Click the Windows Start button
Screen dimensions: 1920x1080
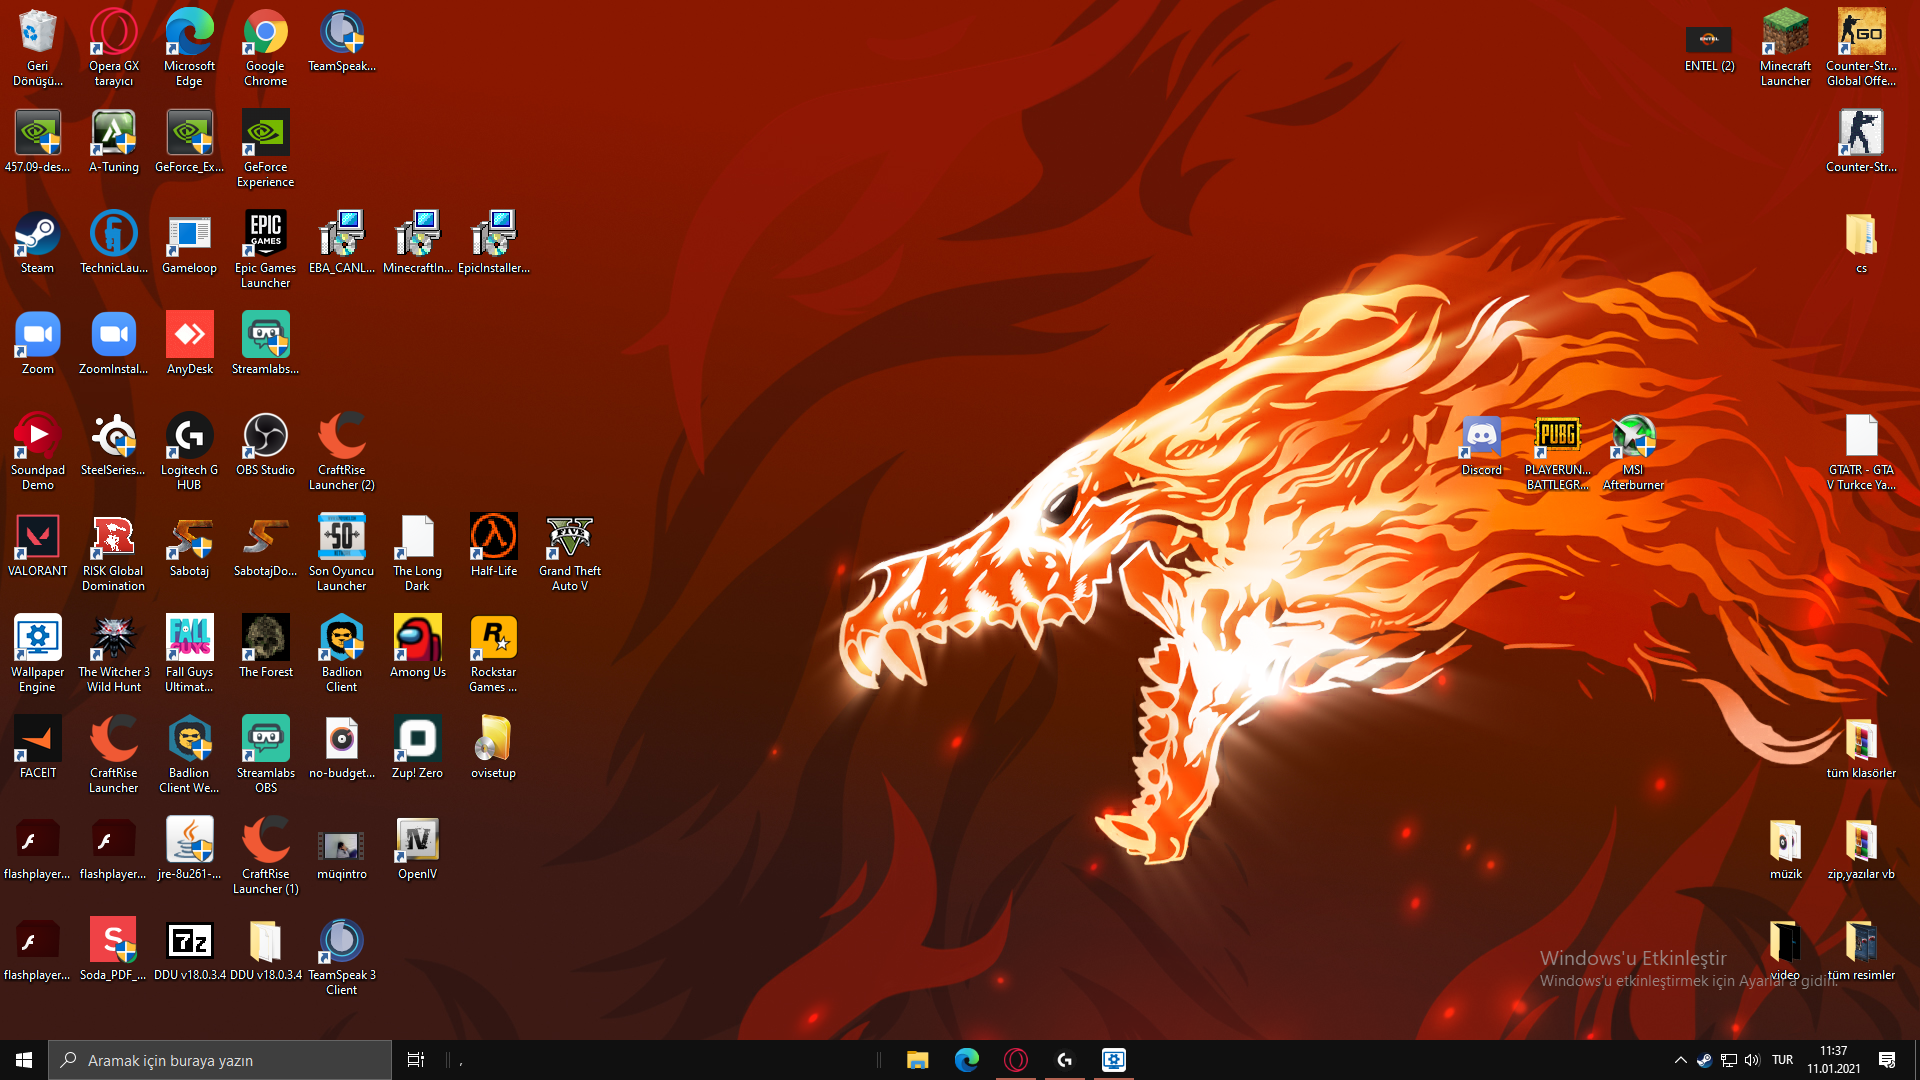coord(24,1060)
